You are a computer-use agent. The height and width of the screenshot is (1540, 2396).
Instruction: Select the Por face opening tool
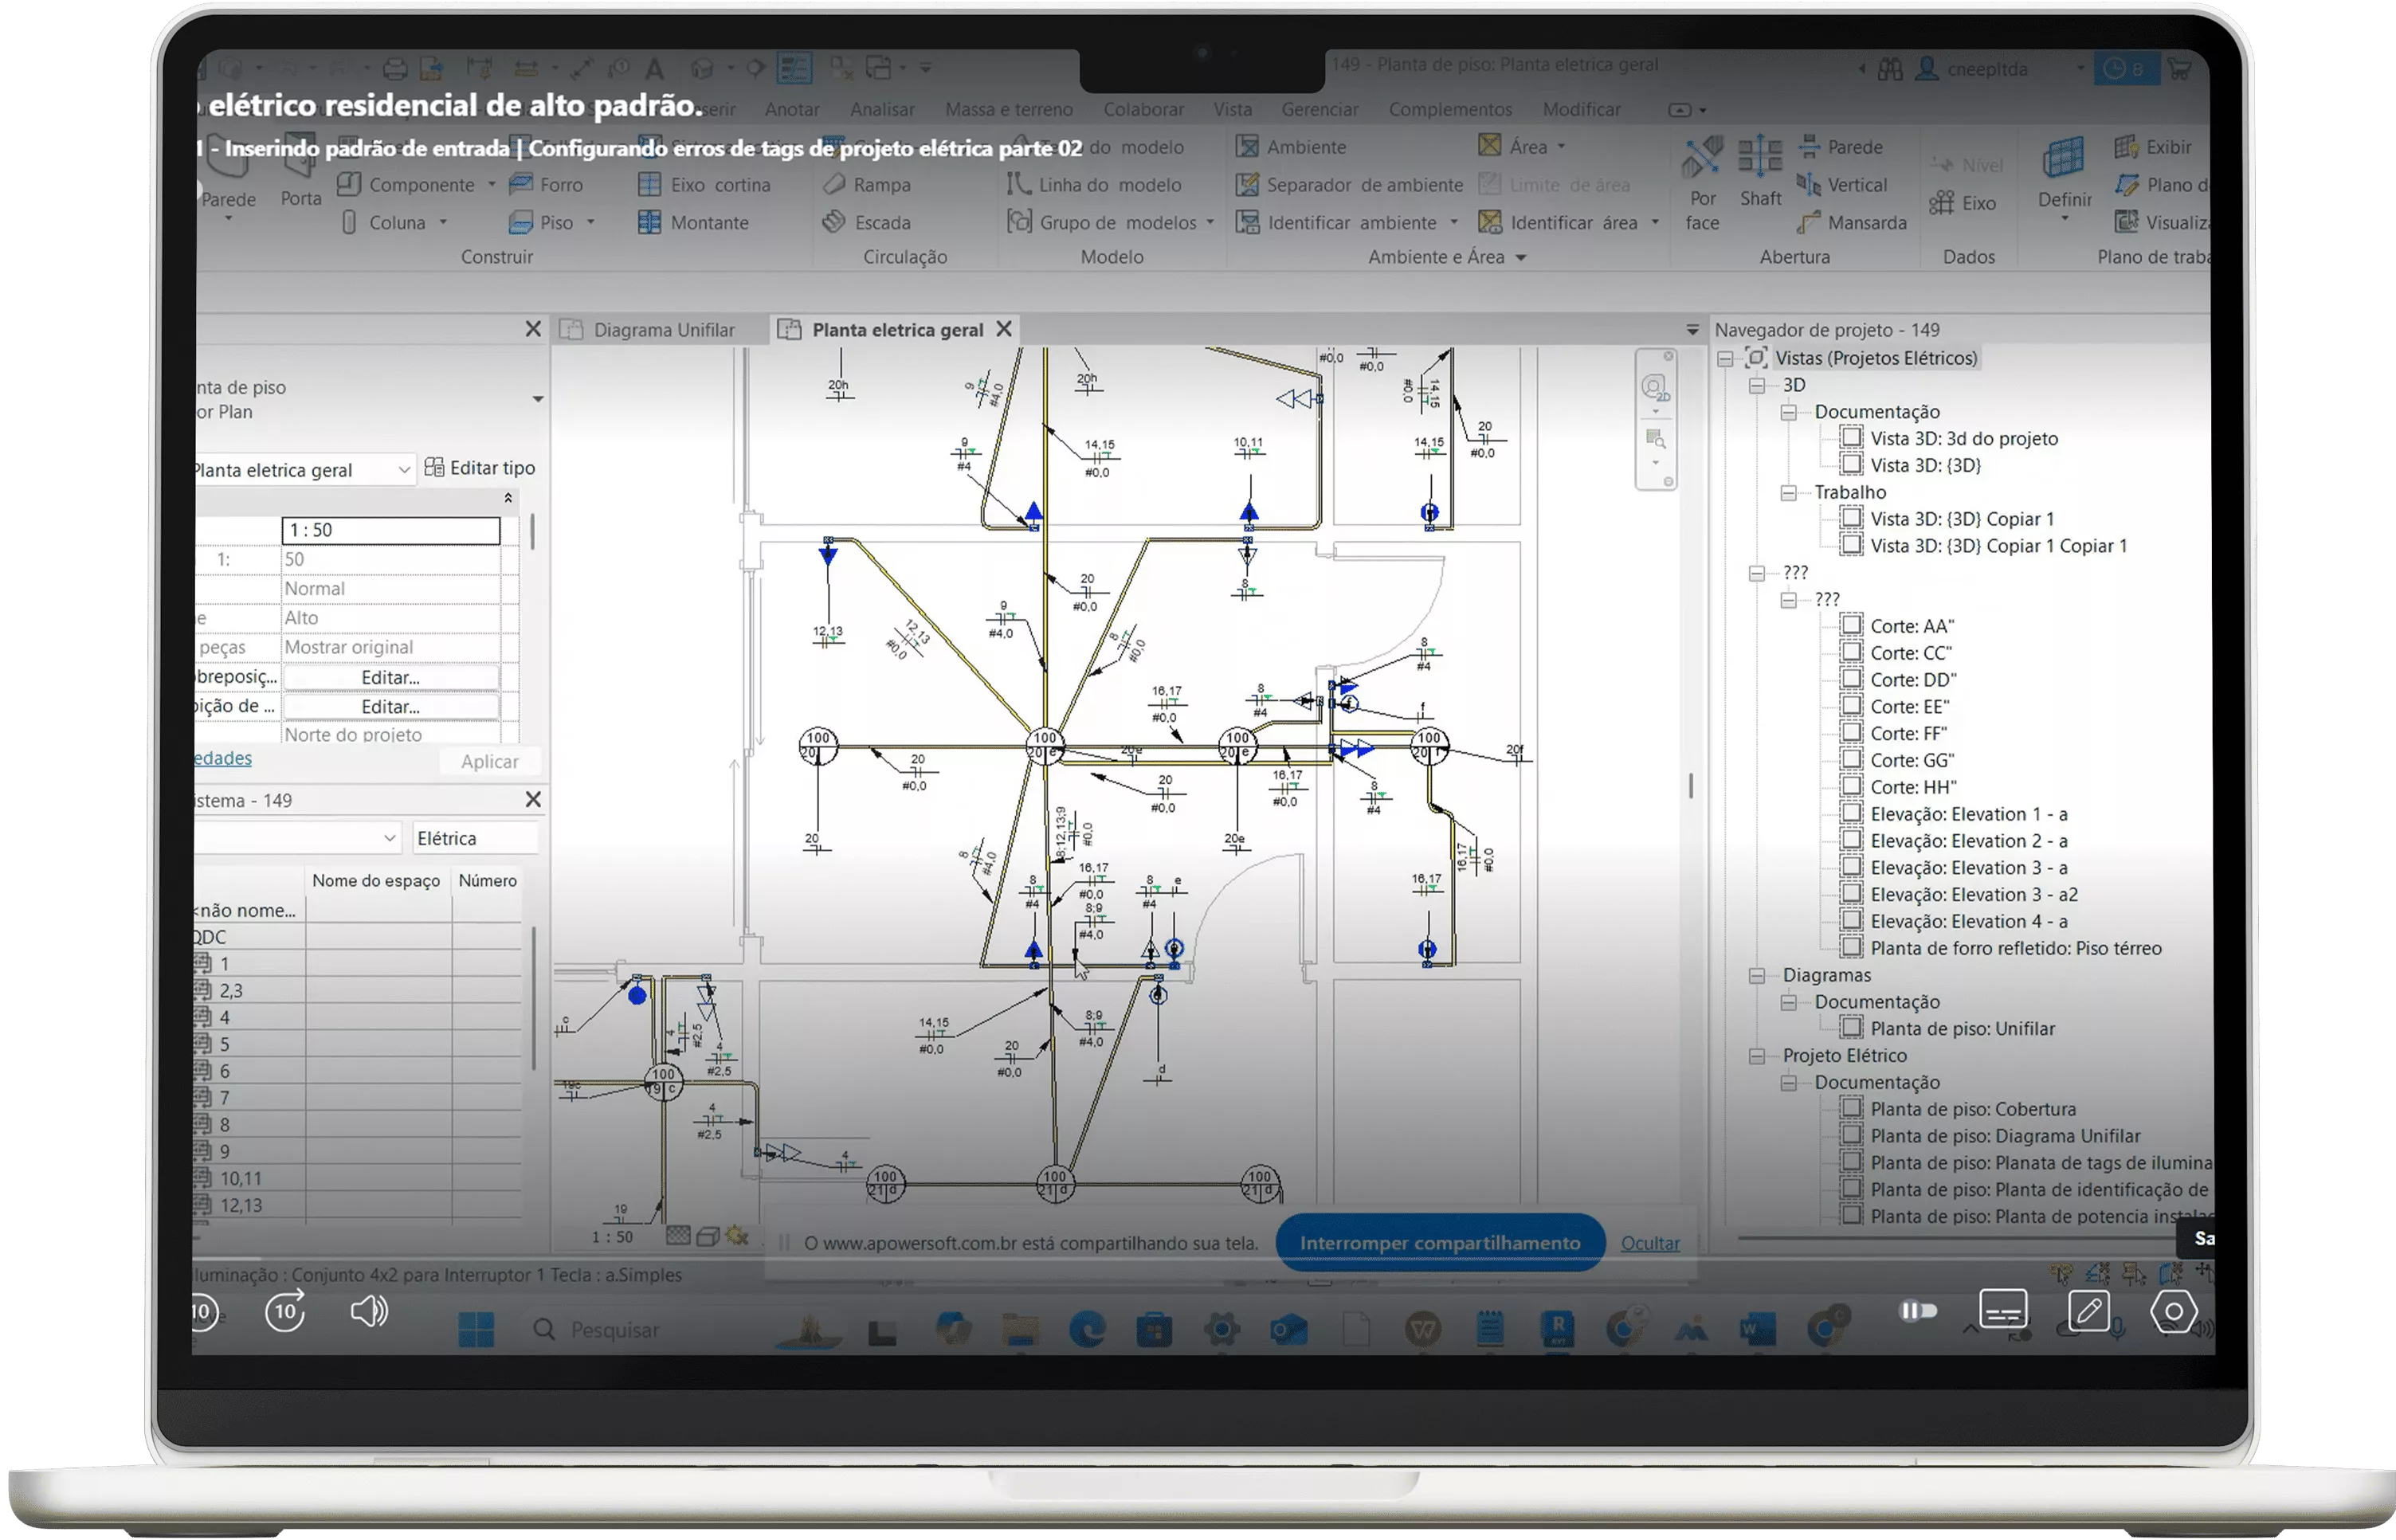click(1702, 184)
